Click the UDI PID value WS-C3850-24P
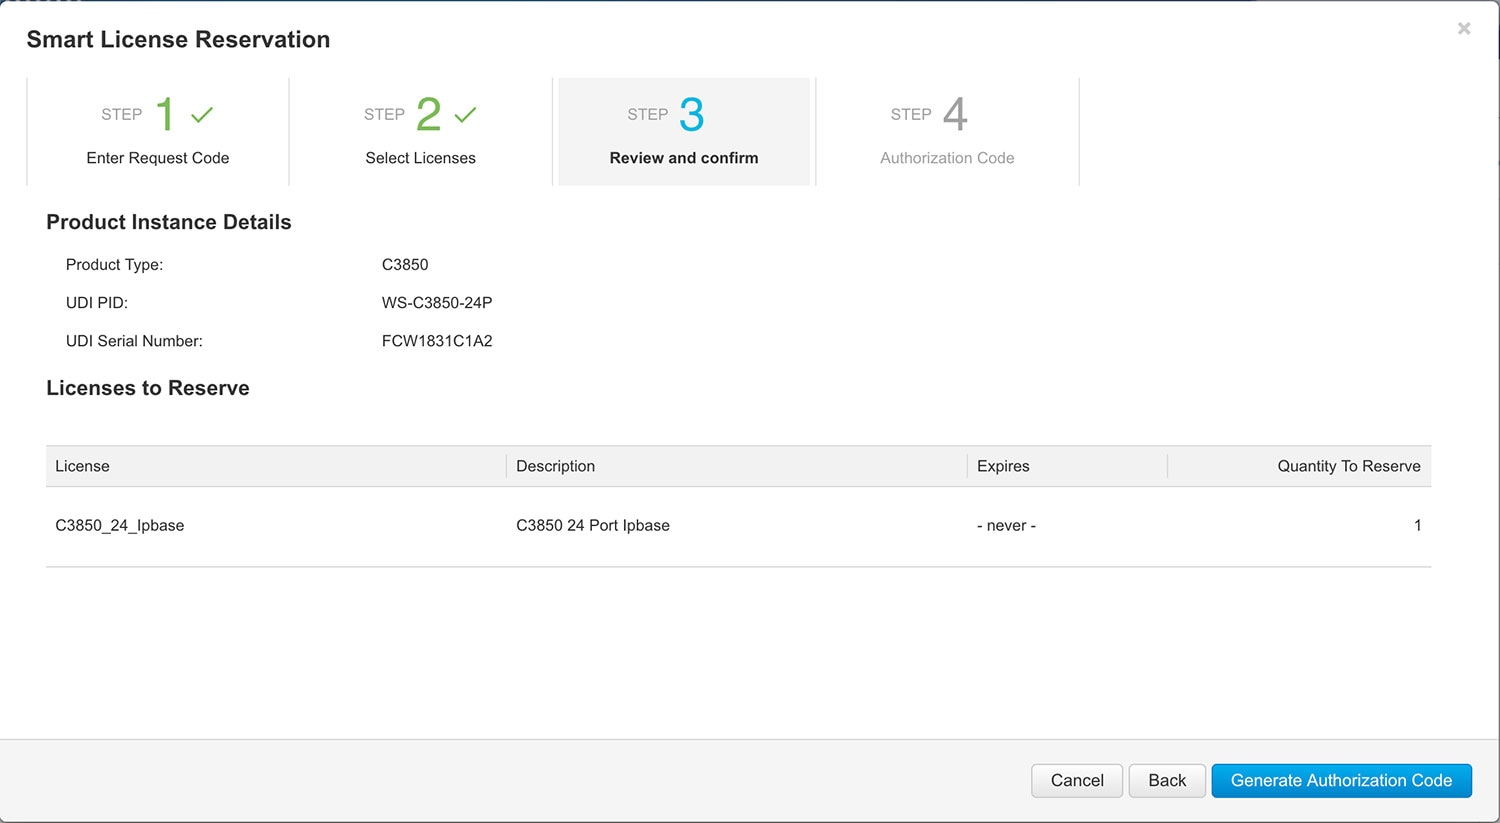Image resolution: width=1500 pixels, height=823 pixels. tap(437, 303)
